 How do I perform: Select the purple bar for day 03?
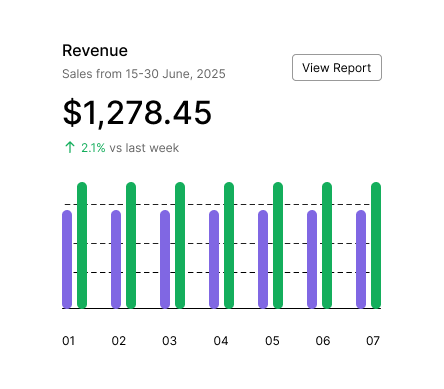[x=165, y=259]
